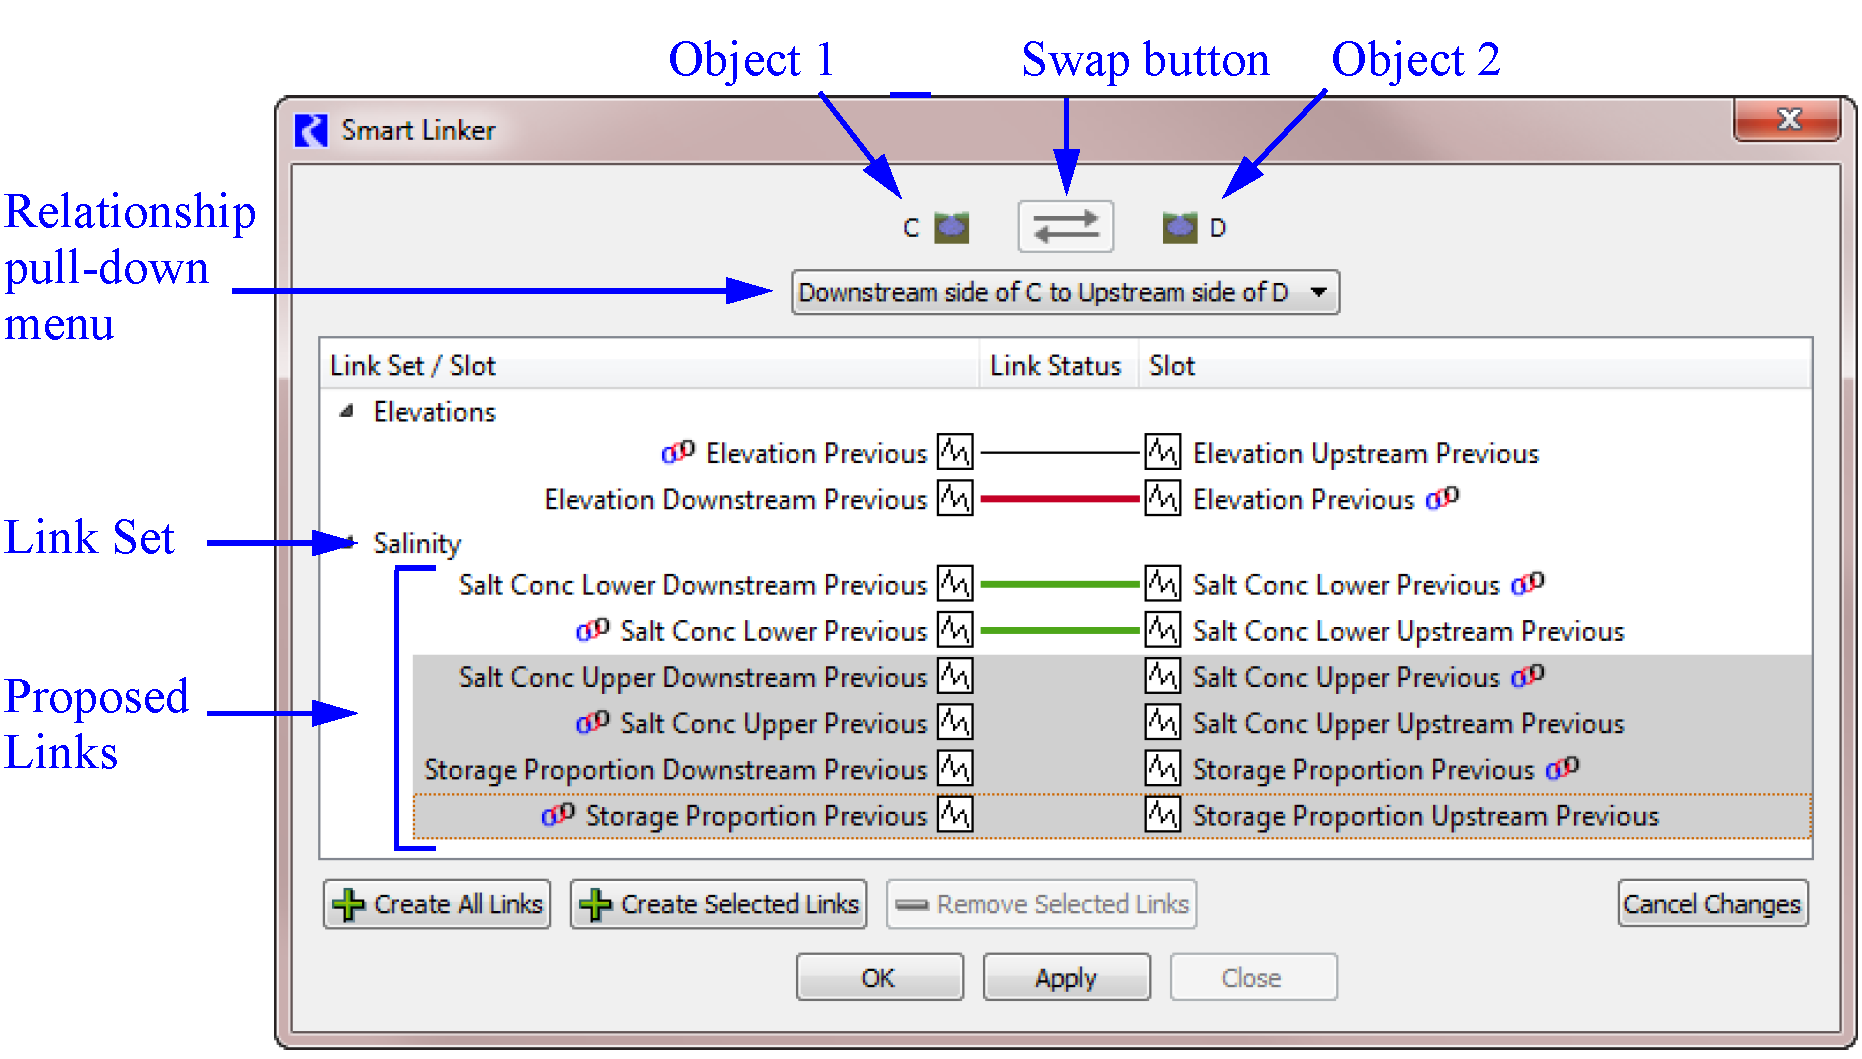Click the Link Set / Slot column header

coord(413,366)
